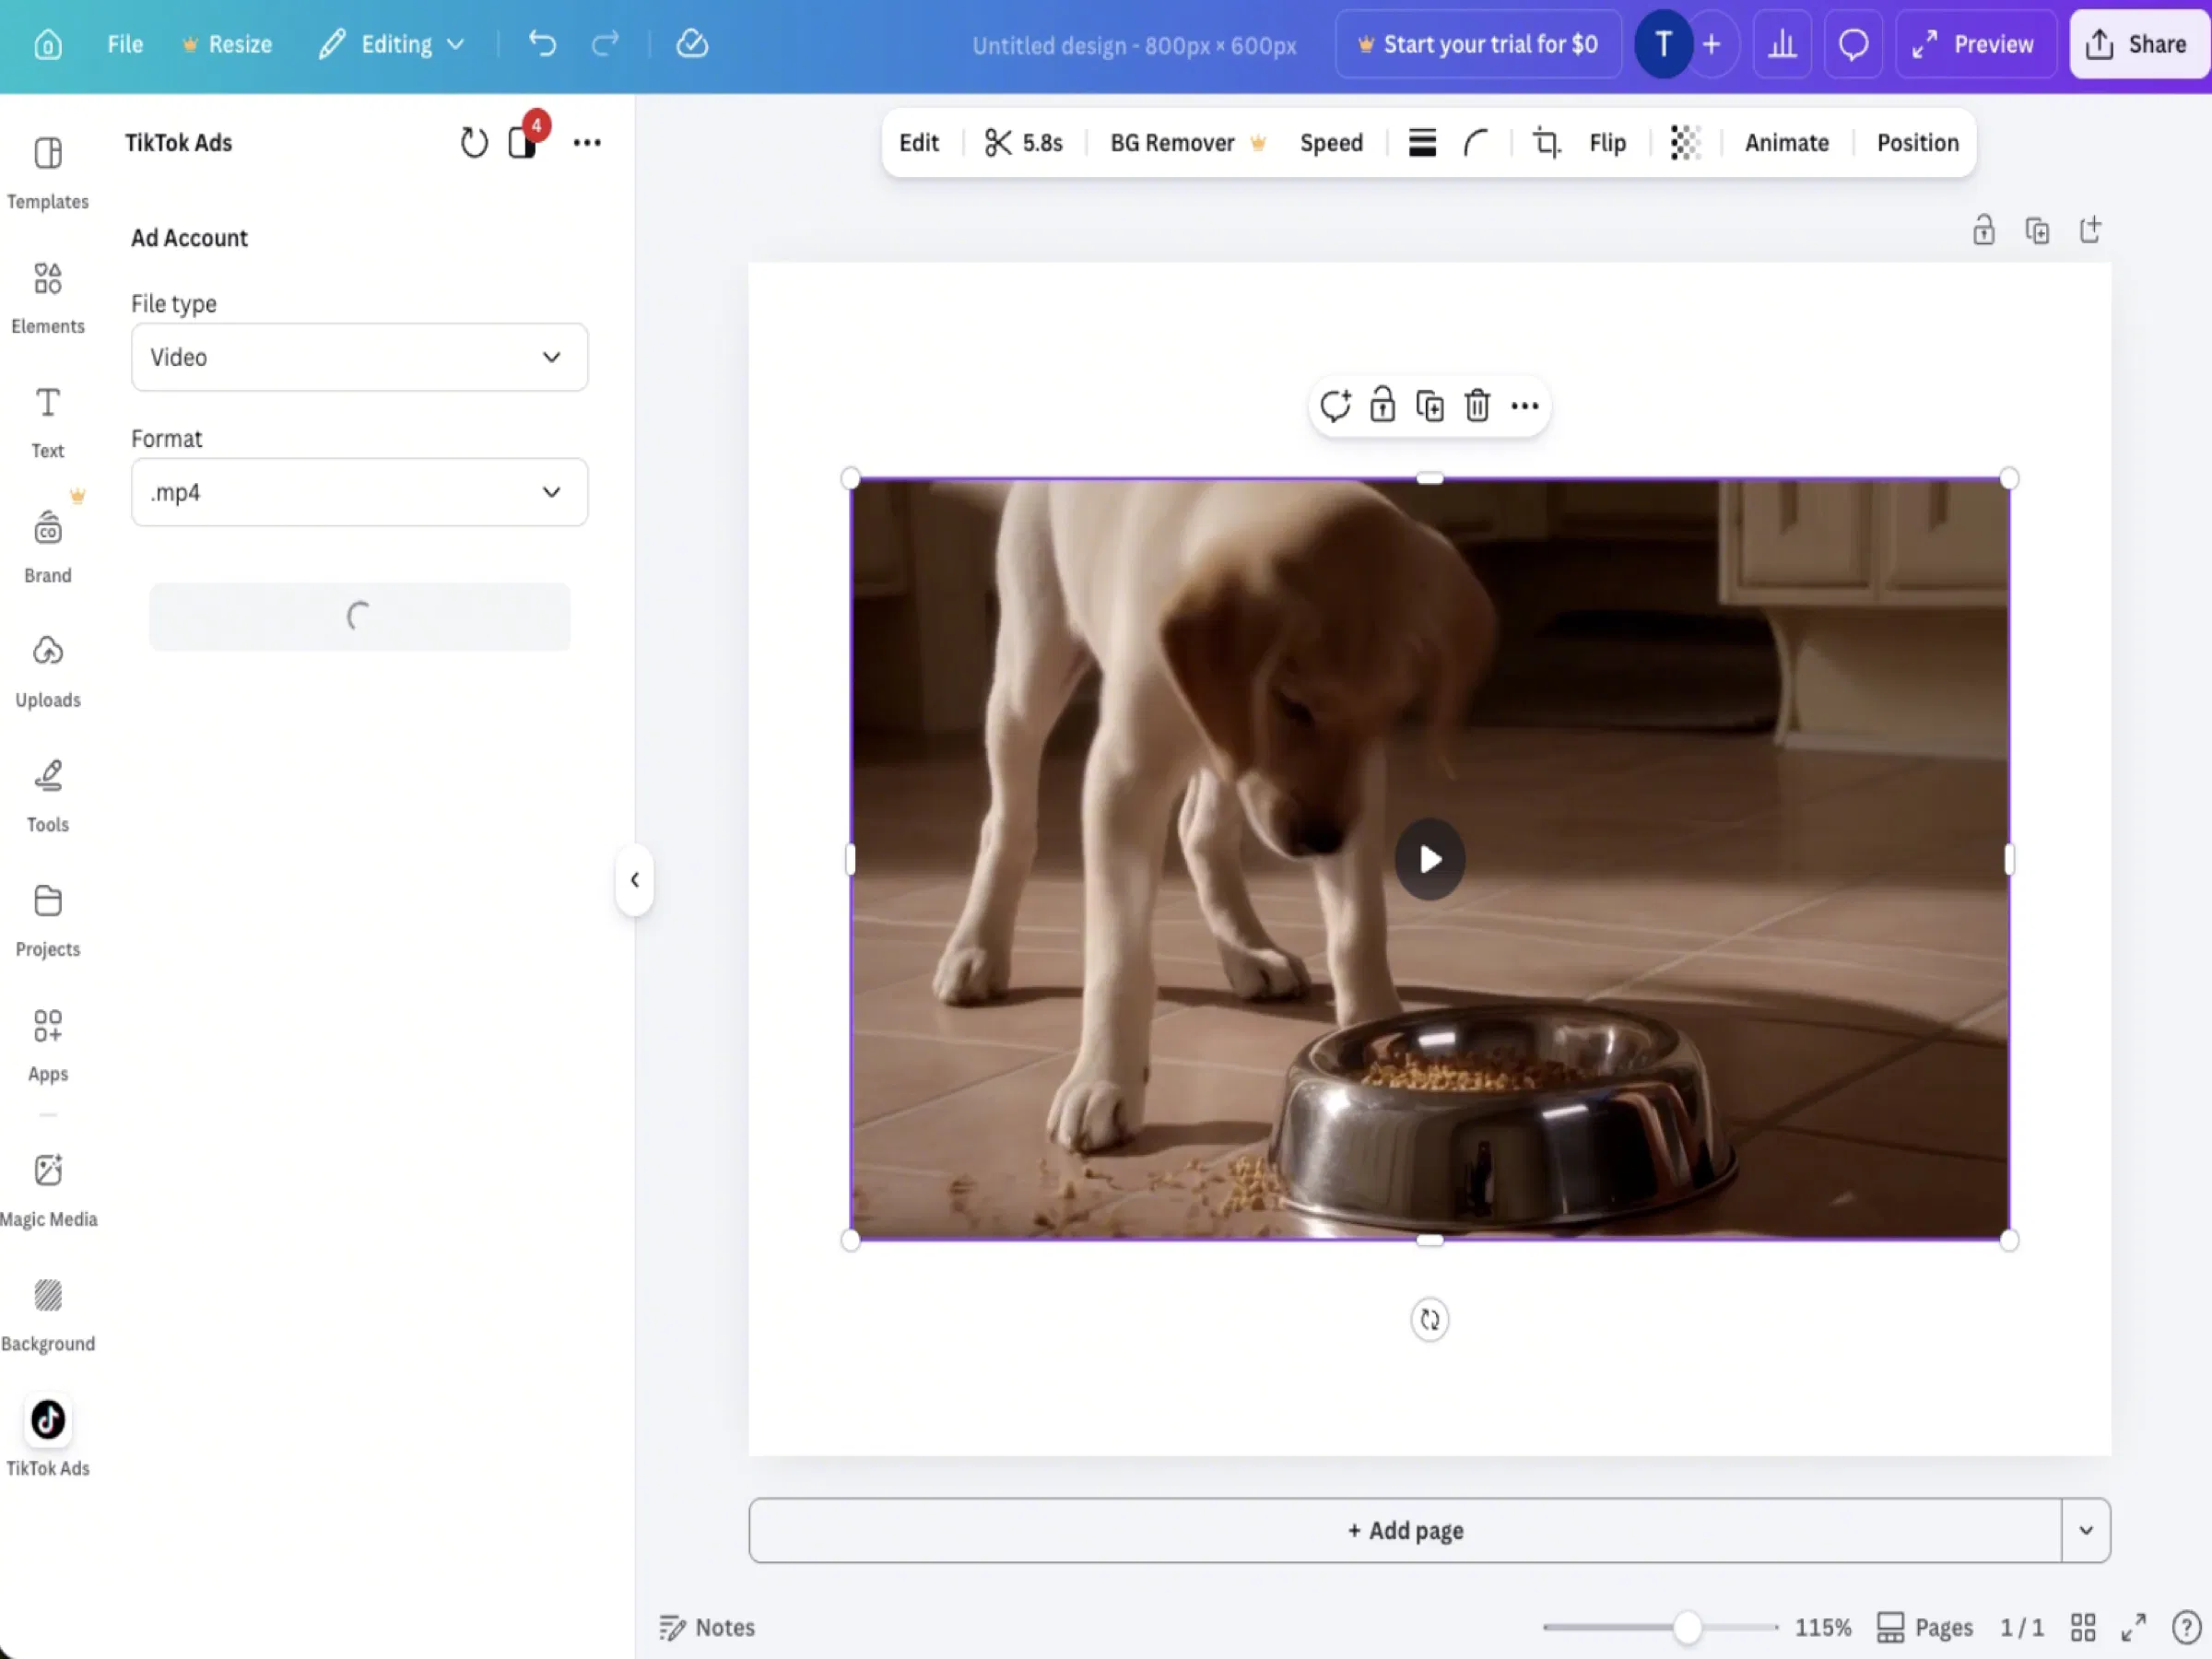Select the Crop tool icon
This screenshot has height=1659, width=2212.
point(1546,143)
